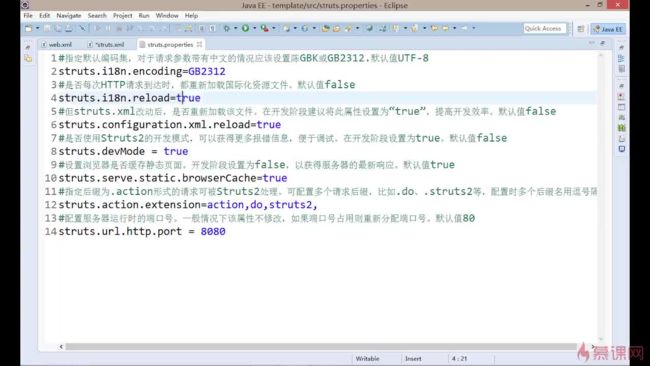650x366 pixels.
Task: Open the Forward navigation history dropdown
Action: [x=473, y=29]
